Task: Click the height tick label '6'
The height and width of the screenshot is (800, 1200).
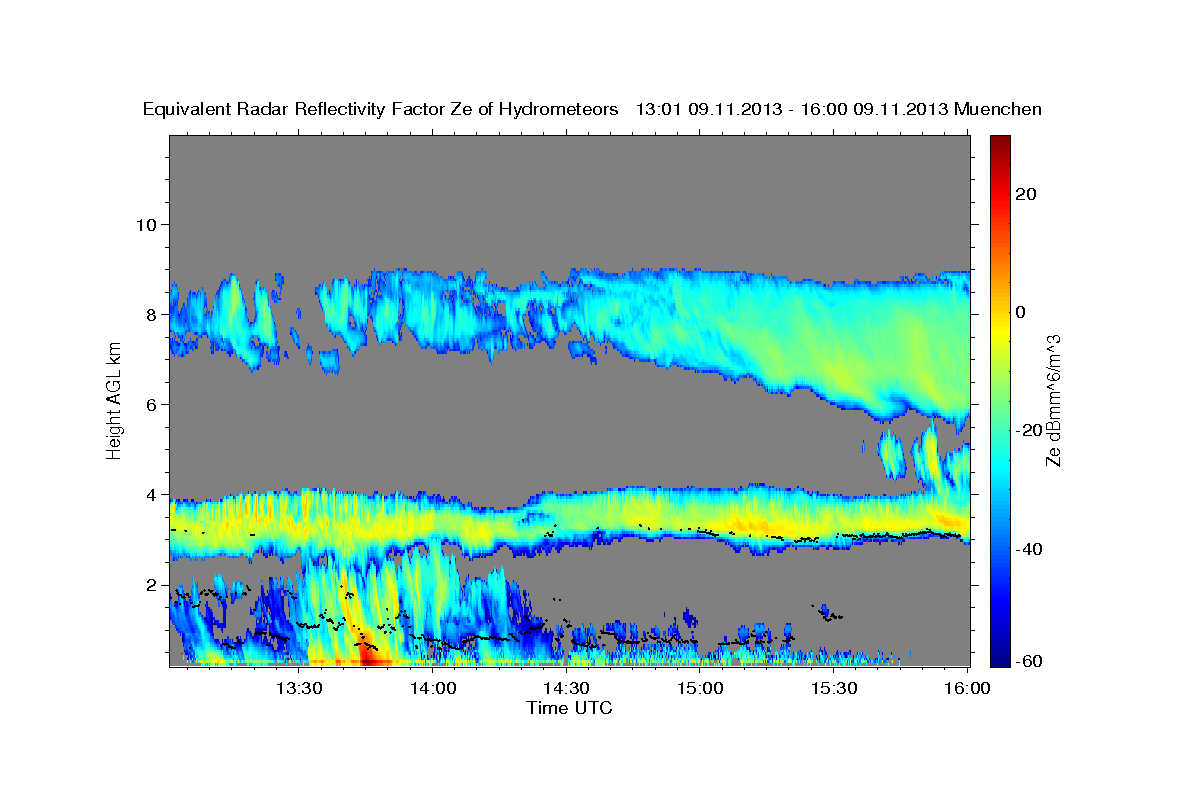Action: point(152,404)
